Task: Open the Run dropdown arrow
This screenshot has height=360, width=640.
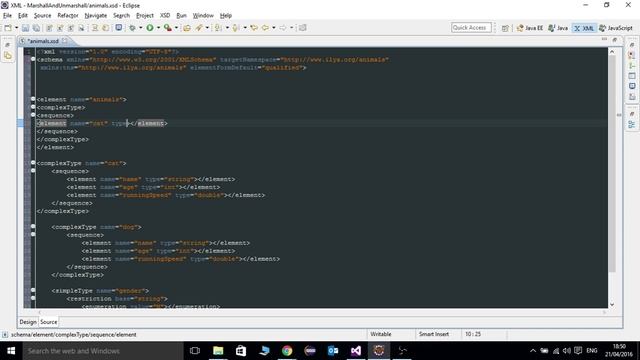Action: [158, 28]
